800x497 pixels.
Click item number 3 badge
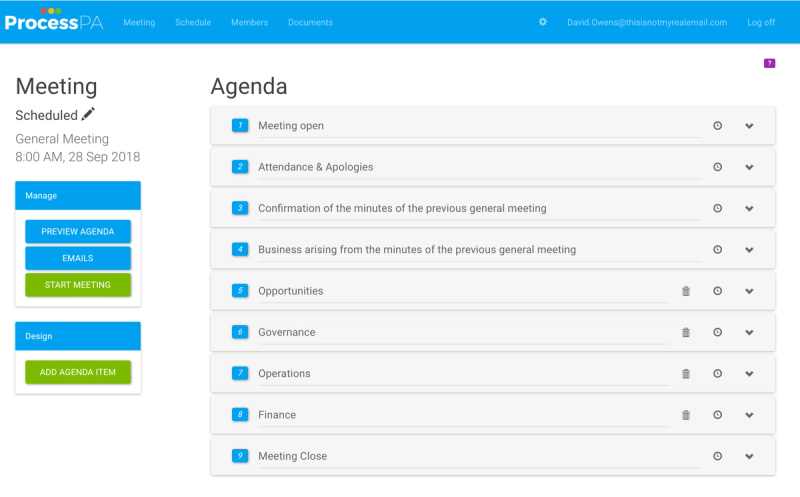240,208
